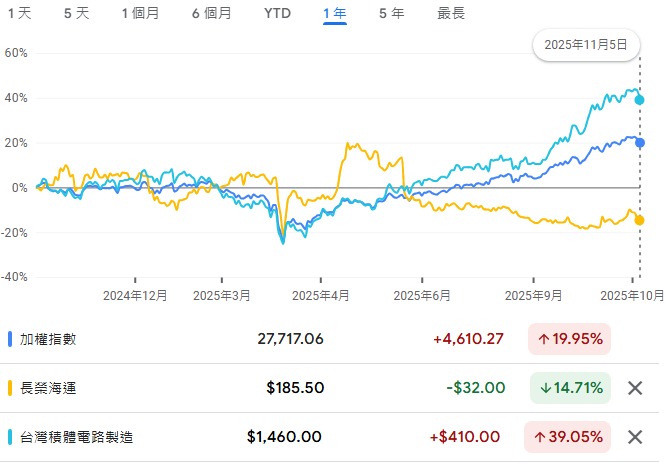Click the 2025年10月 axis label

[632, 296]
